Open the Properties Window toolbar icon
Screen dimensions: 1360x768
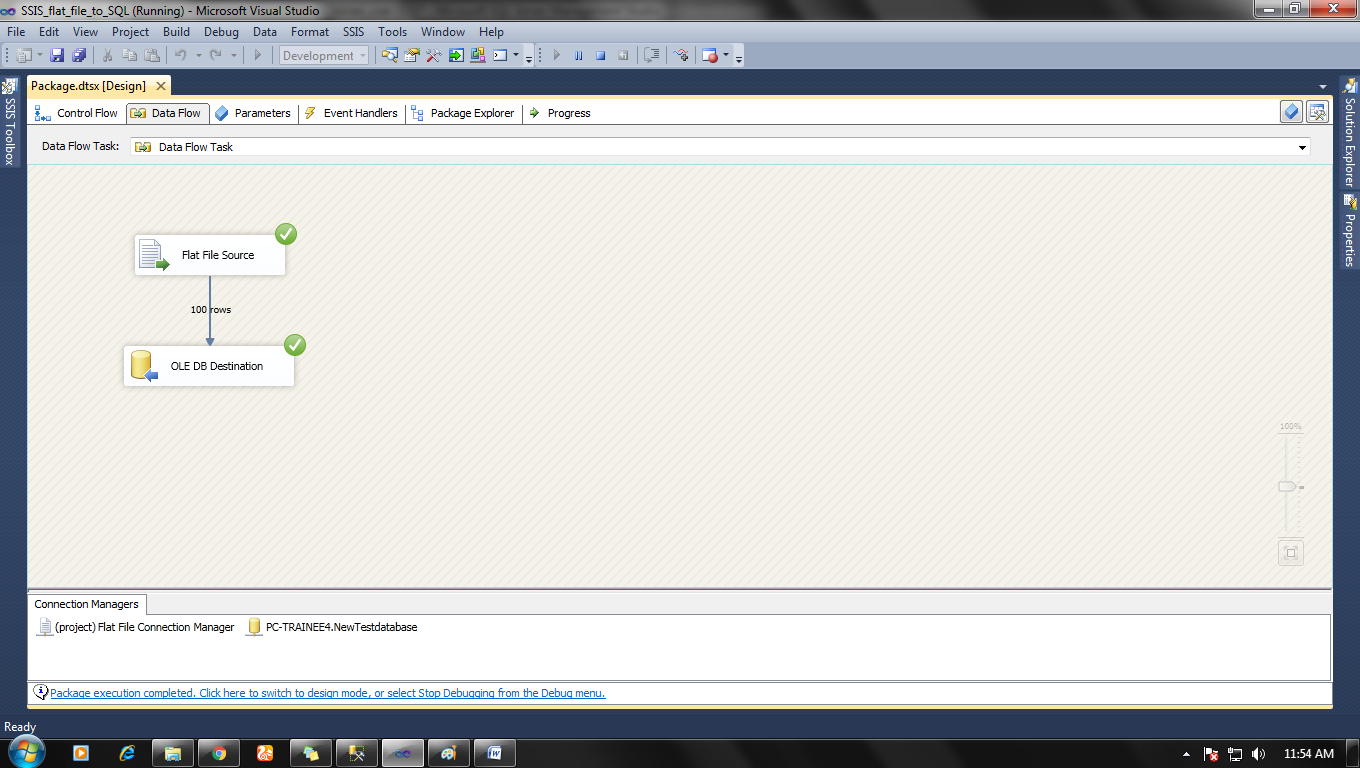(x=412, y=56)
